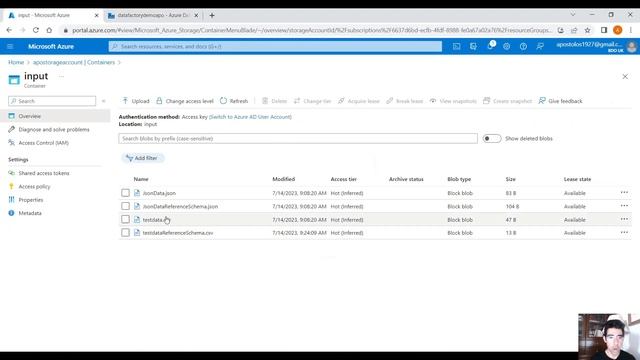Click the Upload toolbar button
The height and width of the screenshot is (360, 640).
(x=136, y=101)
